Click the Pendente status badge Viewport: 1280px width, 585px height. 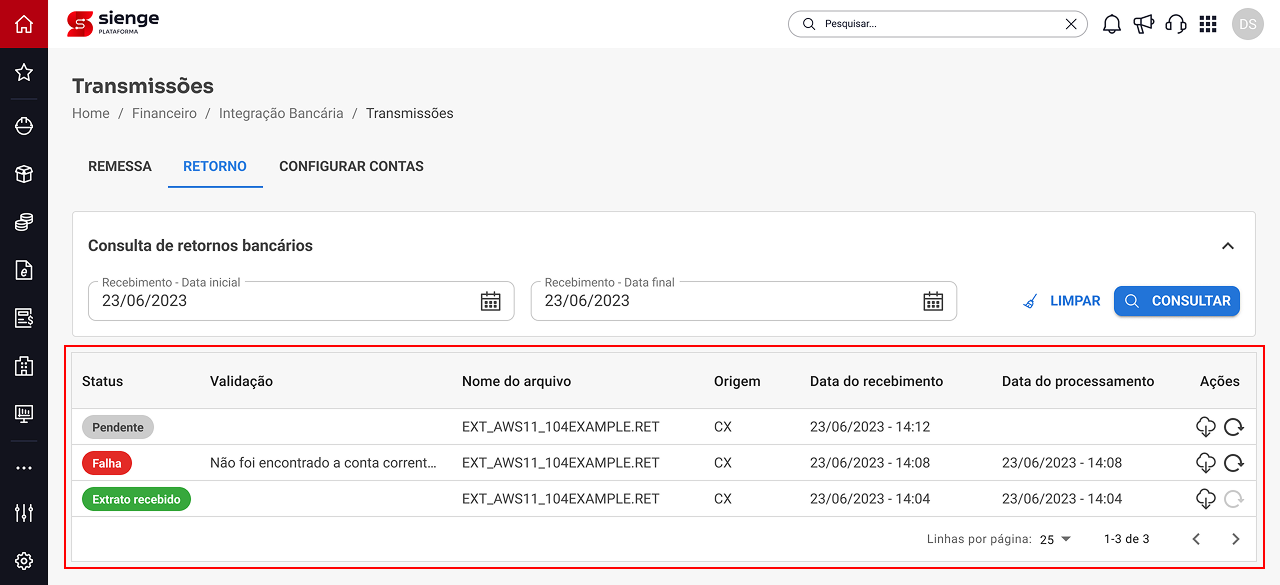tap(118, 427)
